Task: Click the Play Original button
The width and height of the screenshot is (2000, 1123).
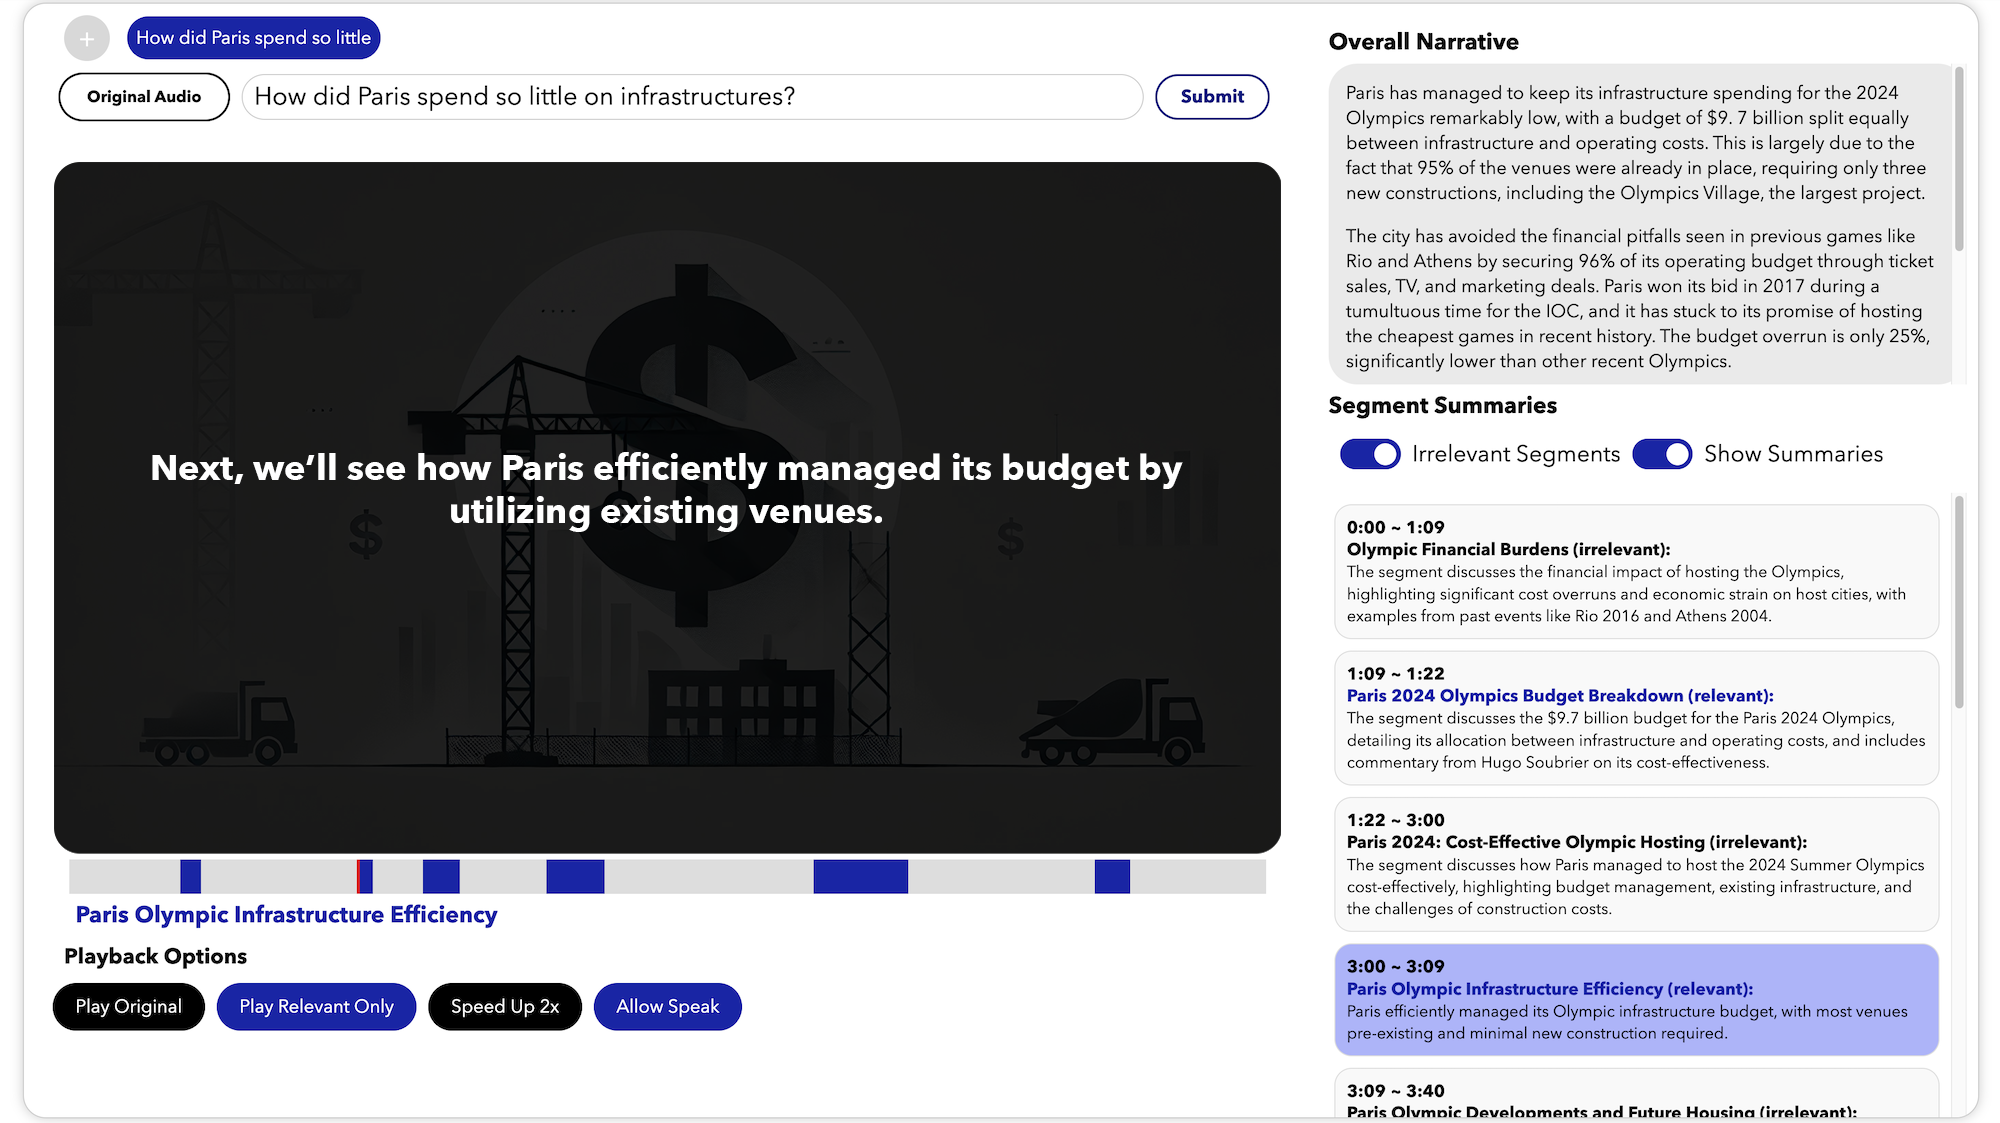Action: click(129, 1006)
